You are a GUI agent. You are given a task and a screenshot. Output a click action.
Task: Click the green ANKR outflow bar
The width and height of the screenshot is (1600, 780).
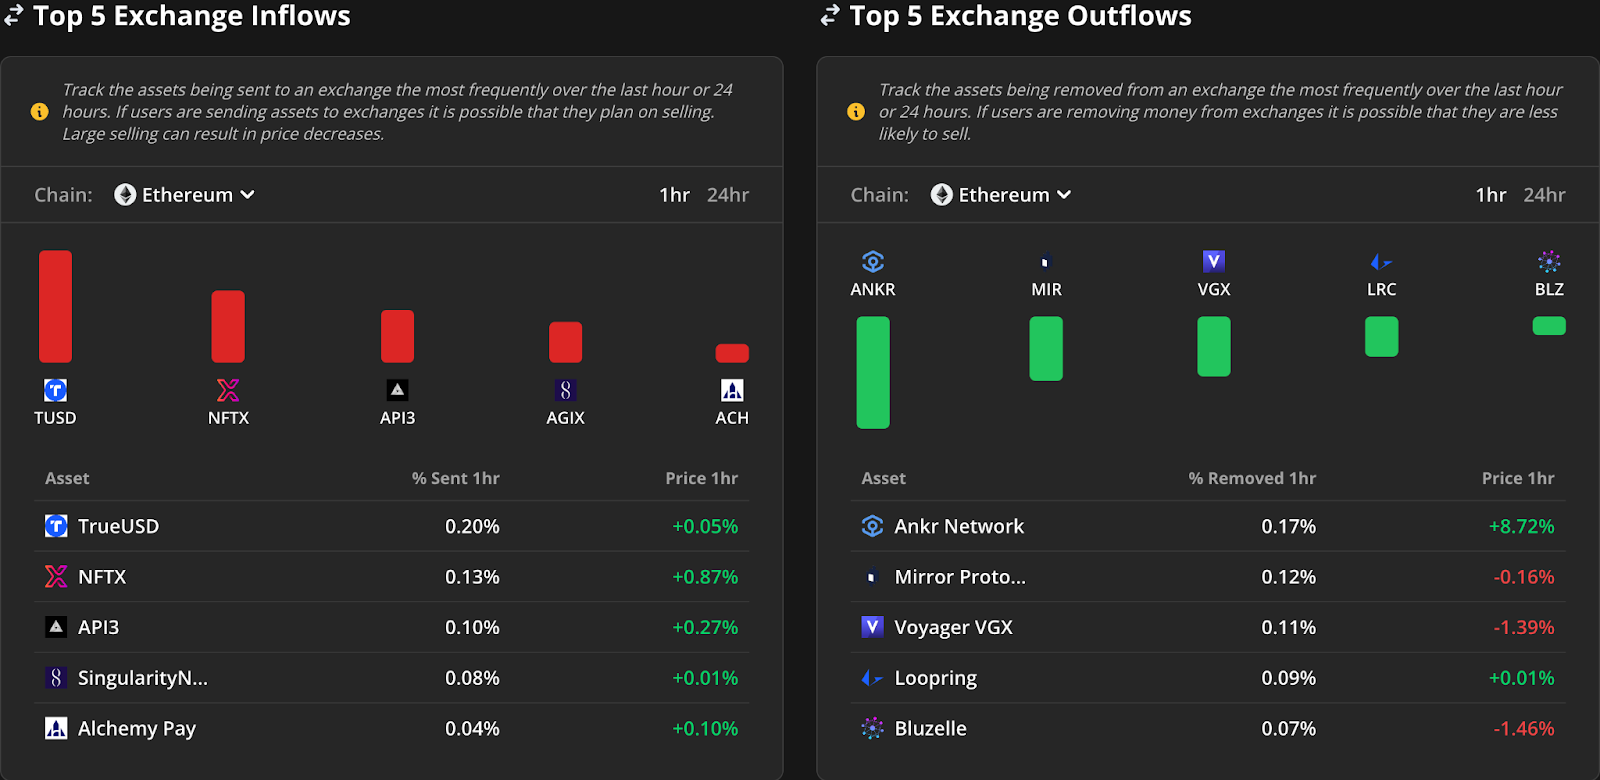[873, 372]
